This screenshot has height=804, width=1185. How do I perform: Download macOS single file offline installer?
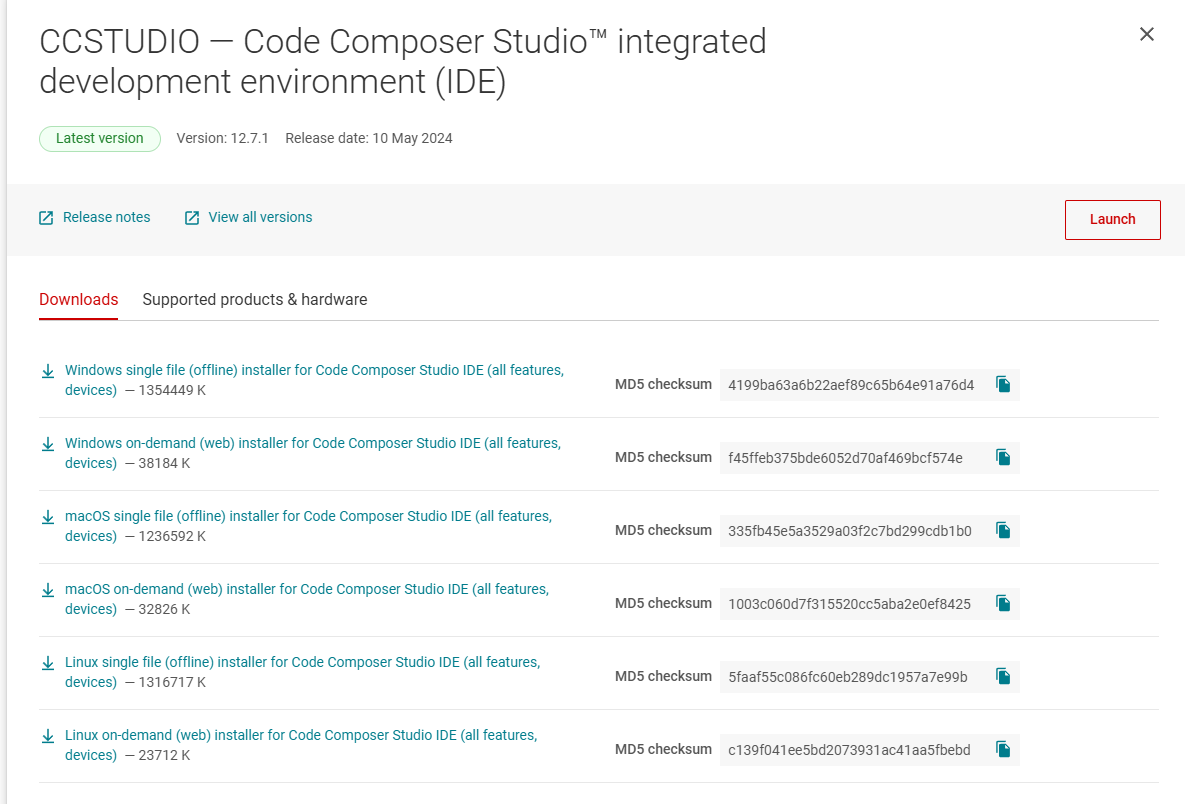pyautogui.click(x=308, y=526)
